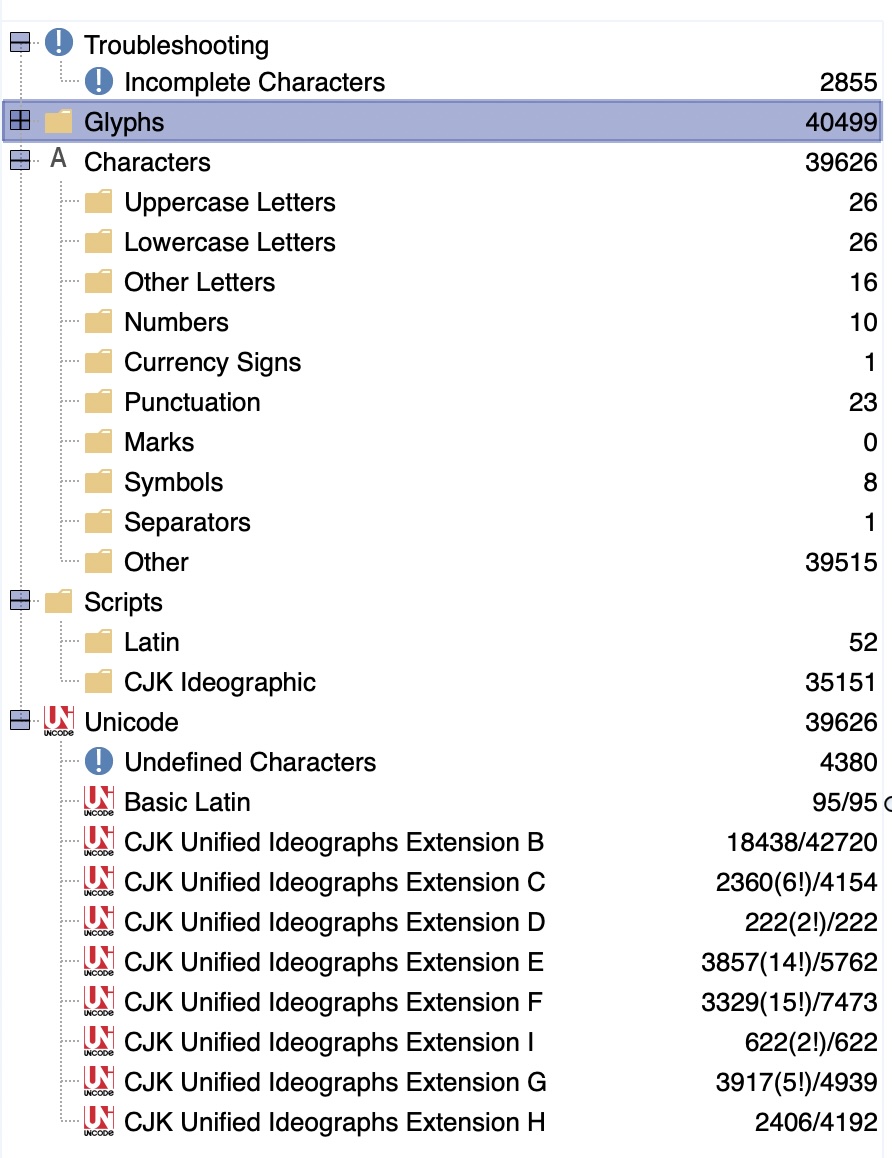Image resolution: width=892 pixels, height=1158 pixels.
Task: Click the CJK Ideographic folder icon
Action: tap(99, 682)
